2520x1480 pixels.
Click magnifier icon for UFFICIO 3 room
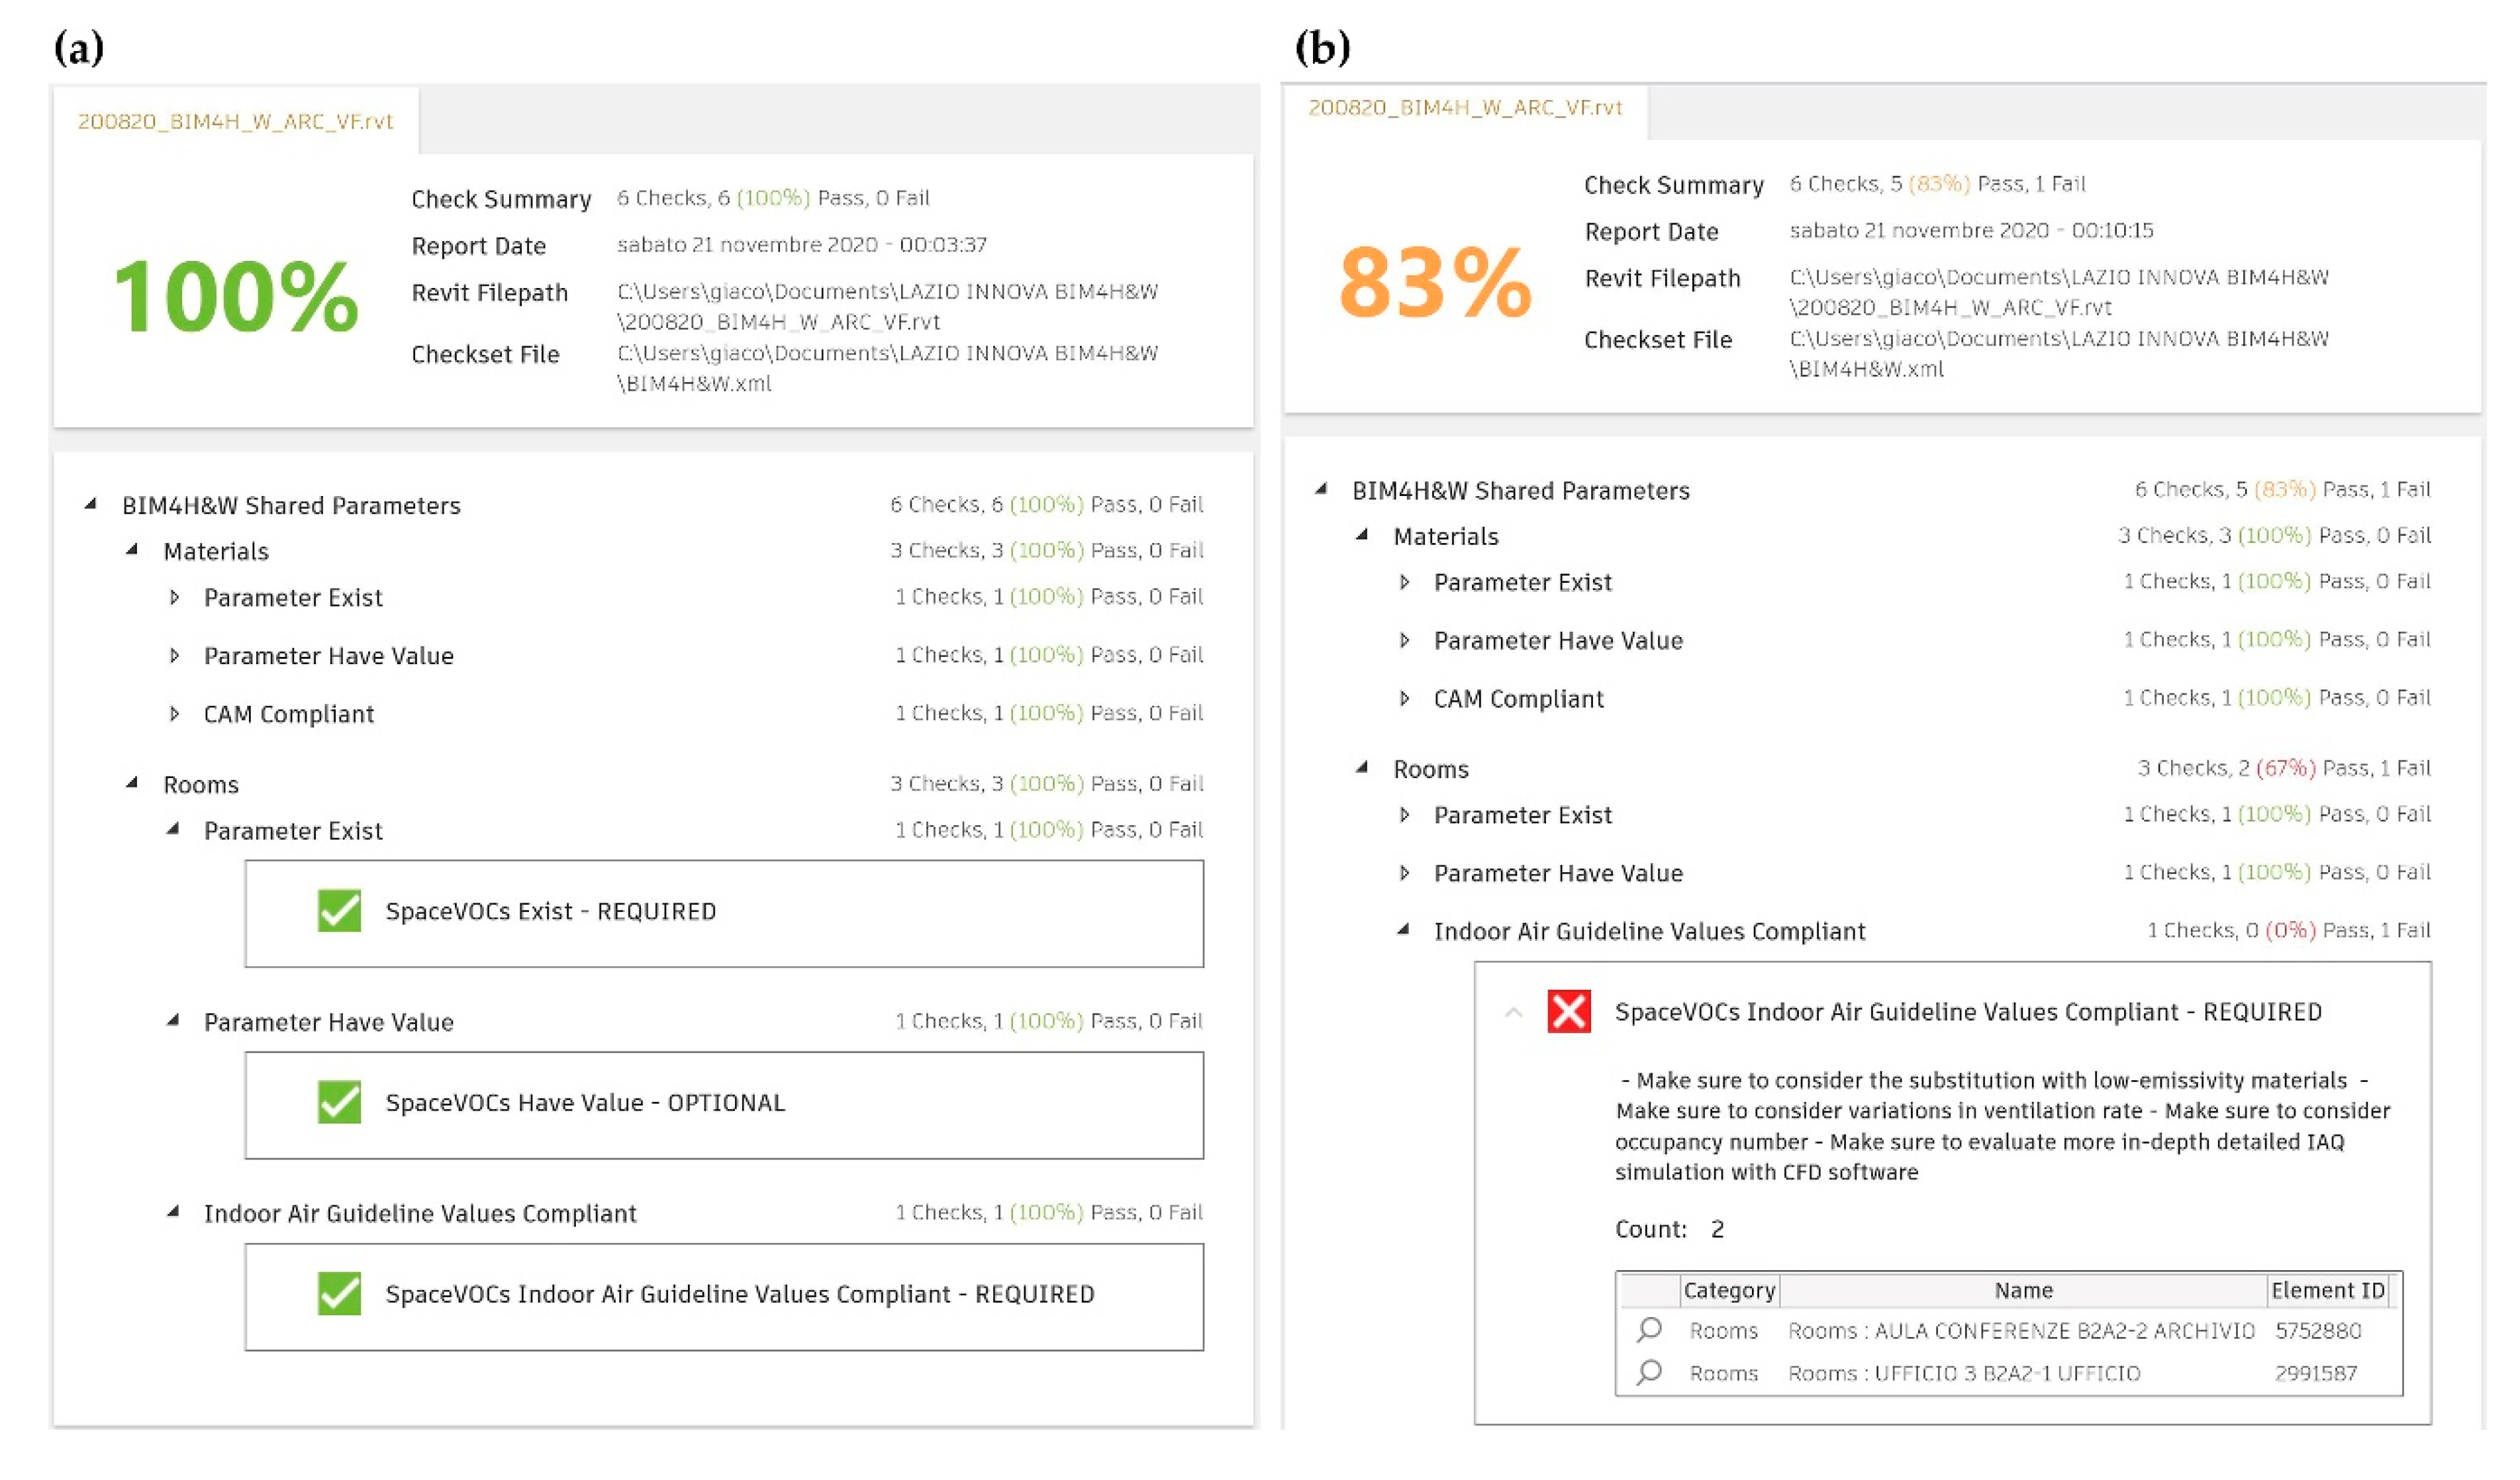coord(1649,1372)
